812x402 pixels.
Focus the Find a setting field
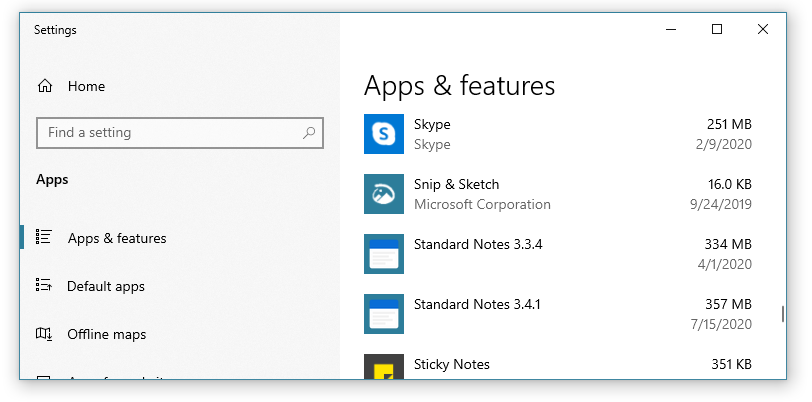click(180, 133)
